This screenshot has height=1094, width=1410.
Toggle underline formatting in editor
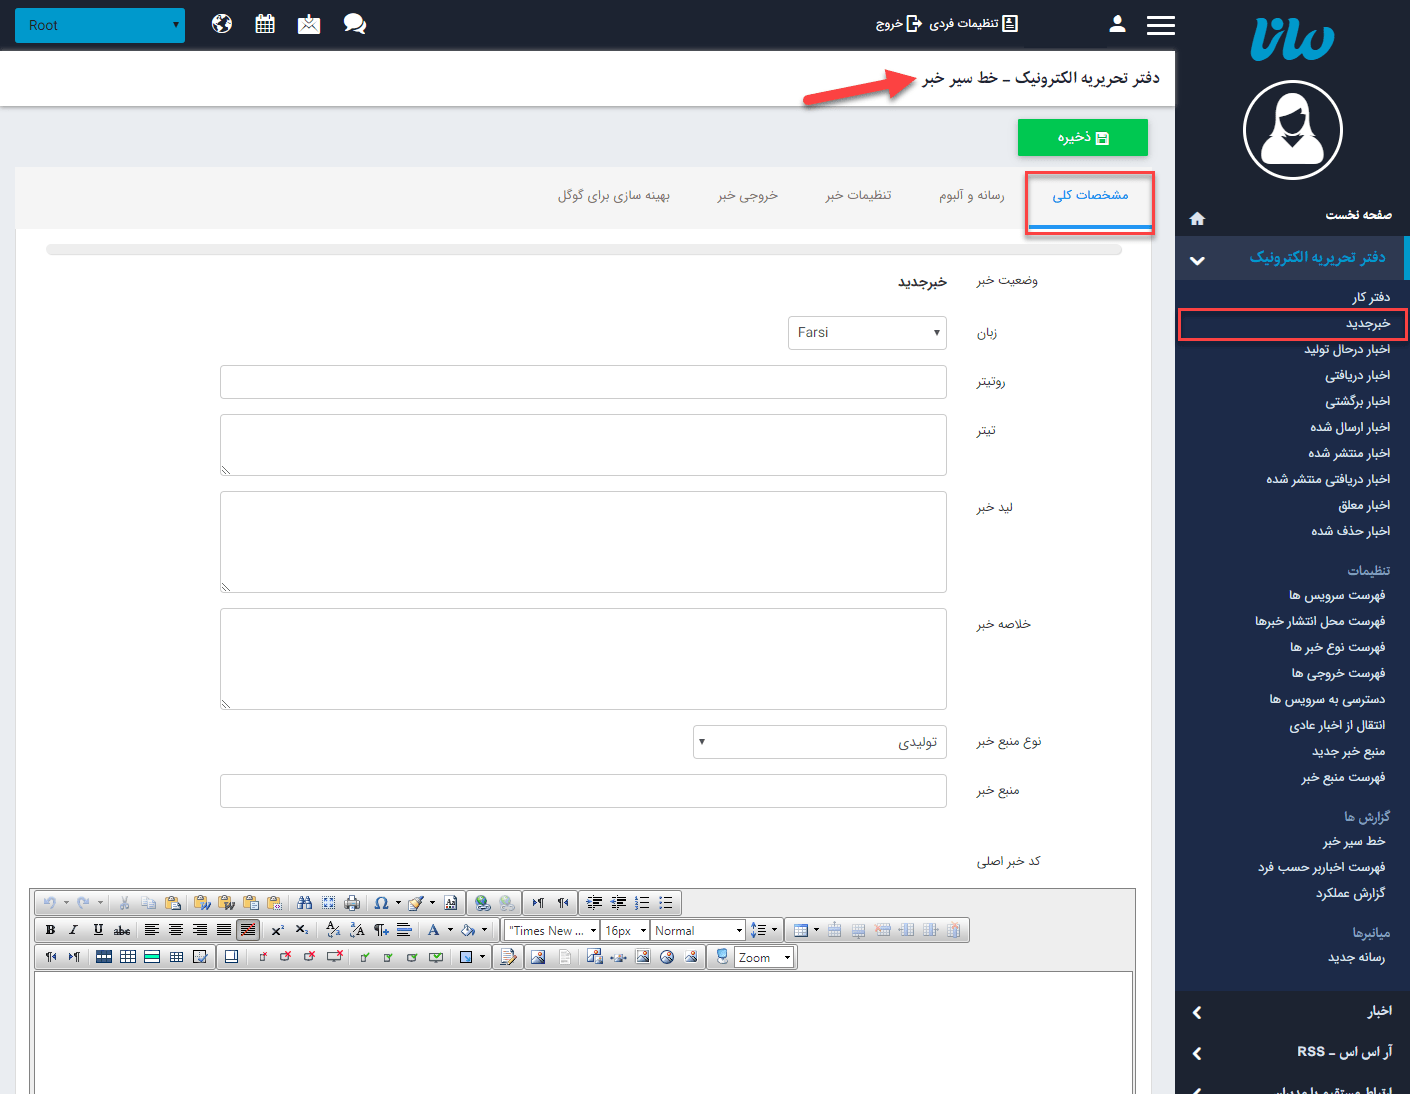click(x=98, y=930)
